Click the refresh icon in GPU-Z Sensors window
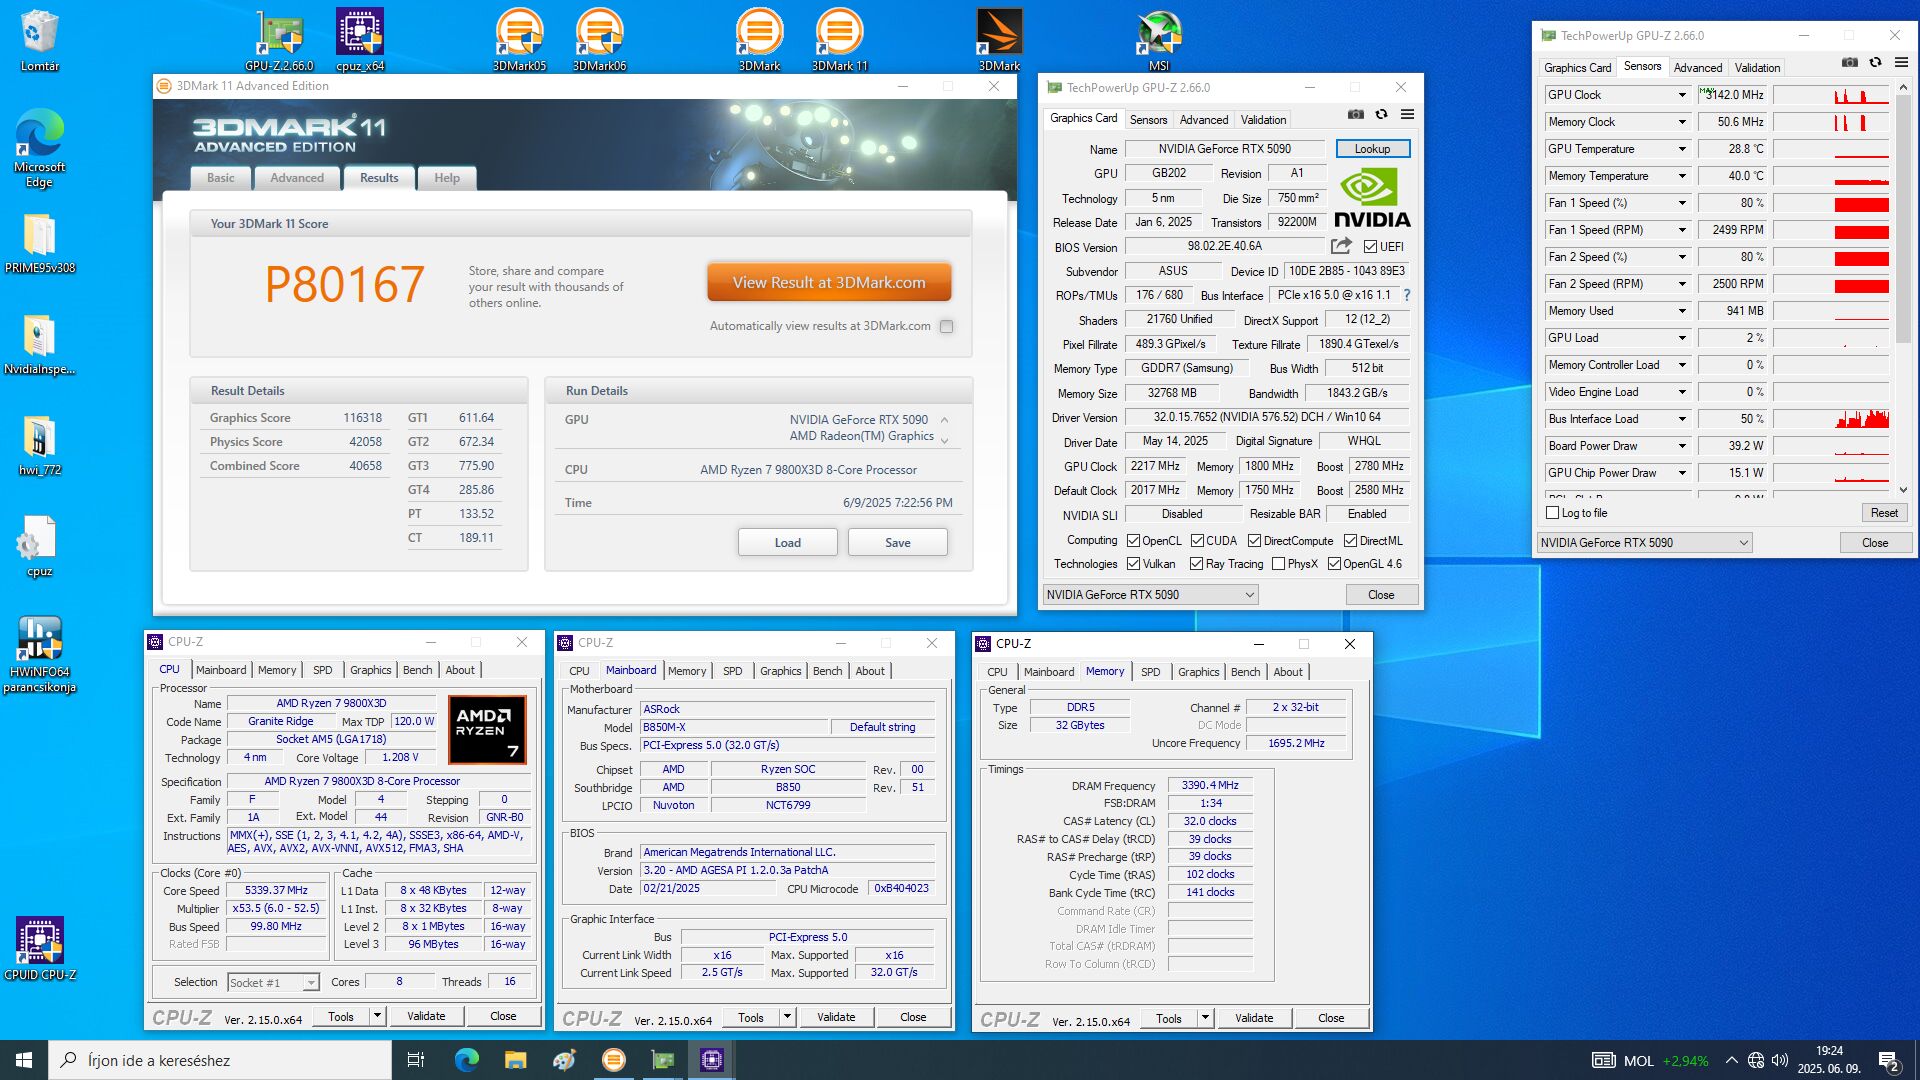This screenshot has width=1920, height=1080. tap(1876, 62)
